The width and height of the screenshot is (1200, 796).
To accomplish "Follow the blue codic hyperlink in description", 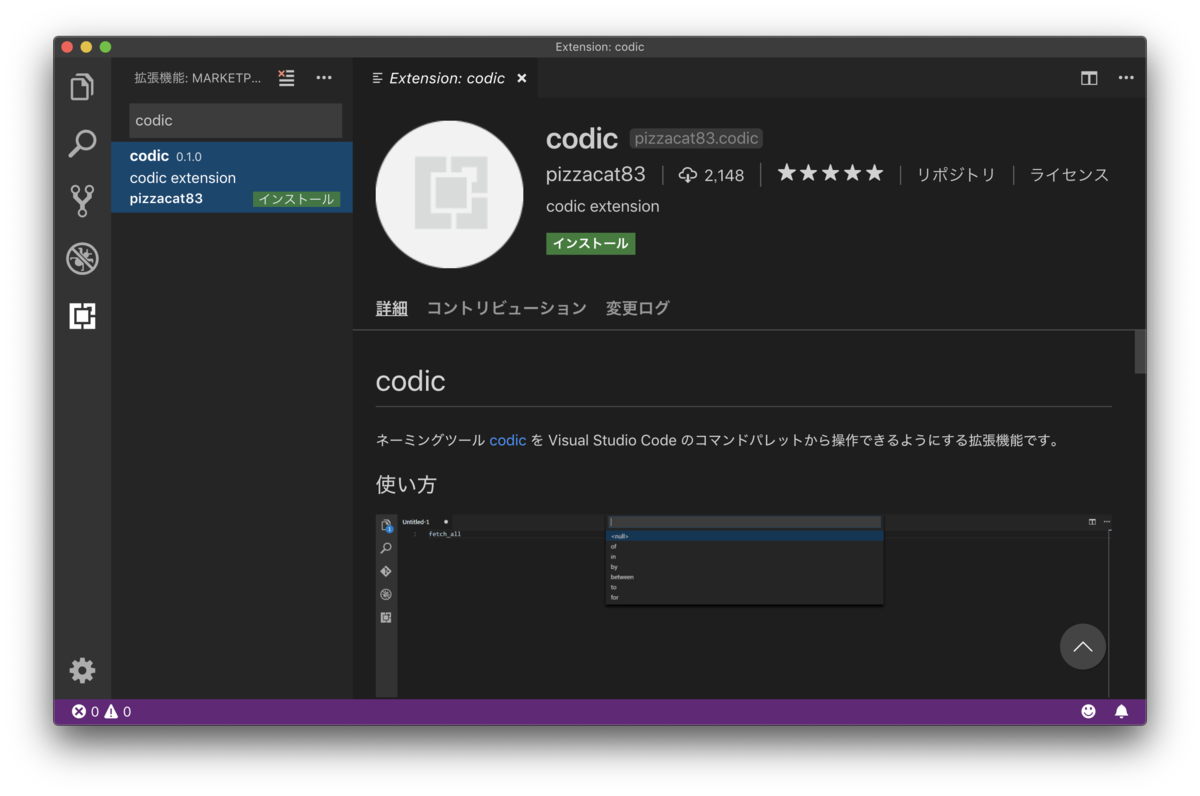I will point(508,440).
